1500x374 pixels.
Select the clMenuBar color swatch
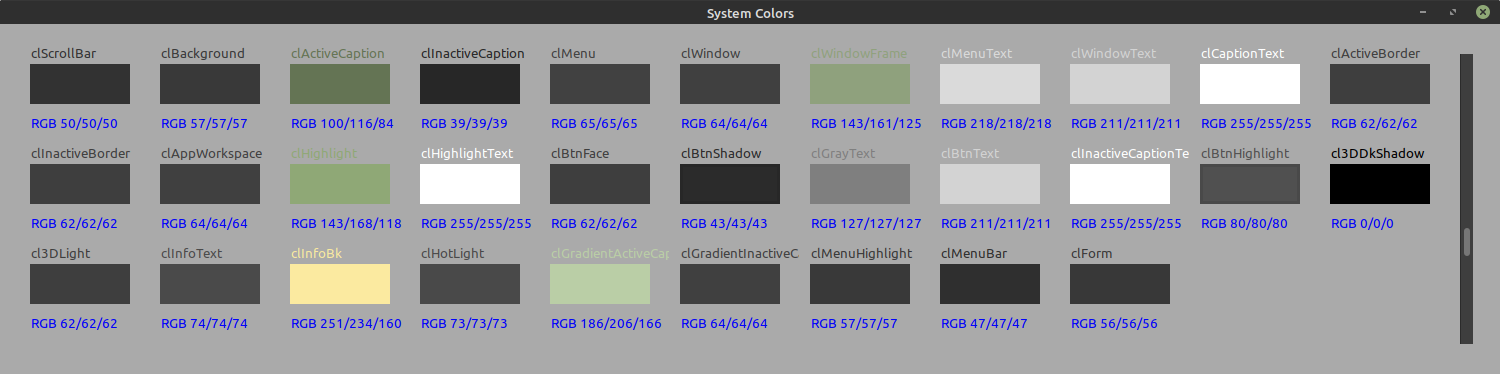(x=990, y=284)
